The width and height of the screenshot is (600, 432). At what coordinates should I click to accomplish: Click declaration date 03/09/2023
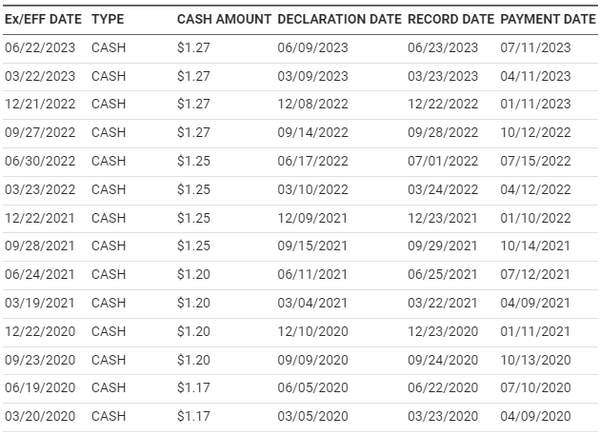[312, 75]
